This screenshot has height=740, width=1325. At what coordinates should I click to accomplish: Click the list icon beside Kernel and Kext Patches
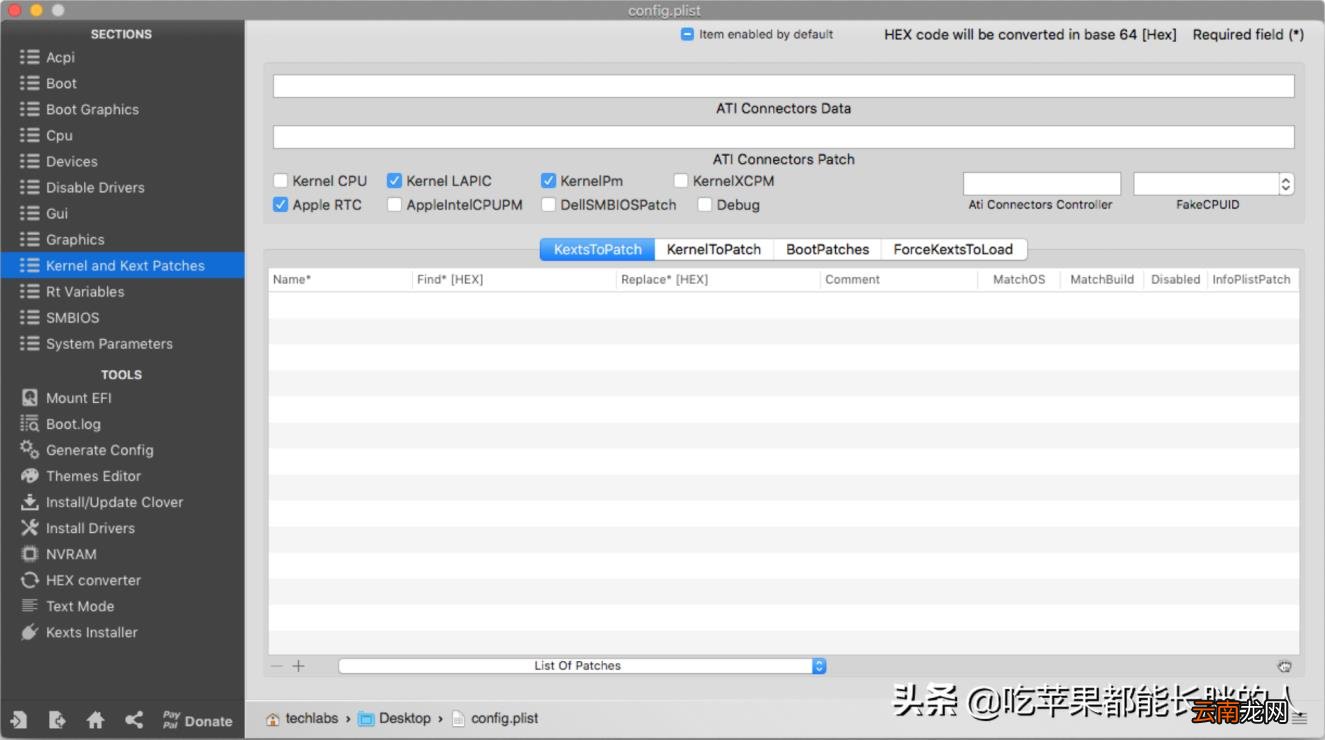pyautogui.click(x=30, y=266)
